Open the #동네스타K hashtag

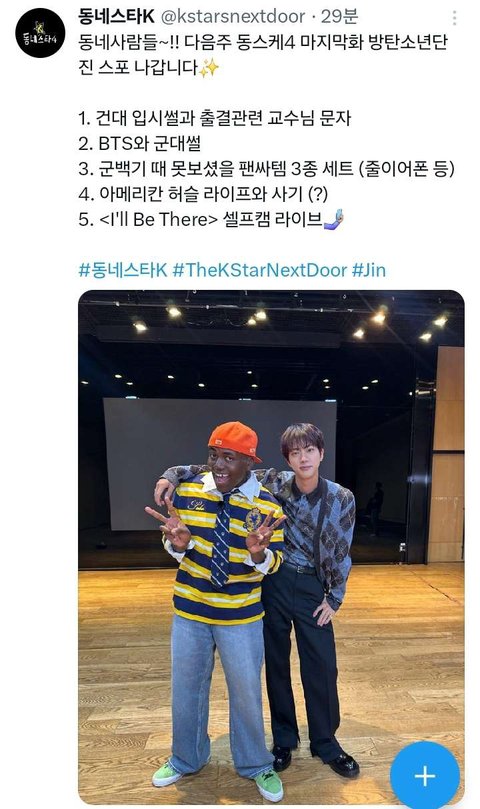[123, 270]
